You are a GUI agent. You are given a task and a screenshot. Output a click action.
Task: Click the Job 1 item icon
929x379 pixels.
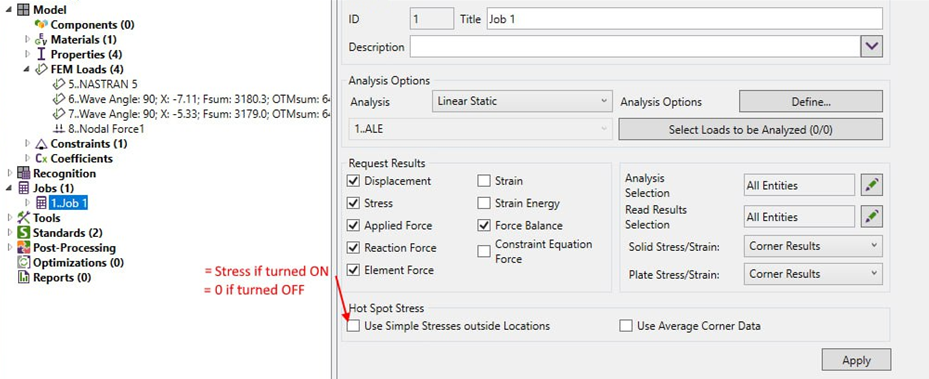pos(41,203)
